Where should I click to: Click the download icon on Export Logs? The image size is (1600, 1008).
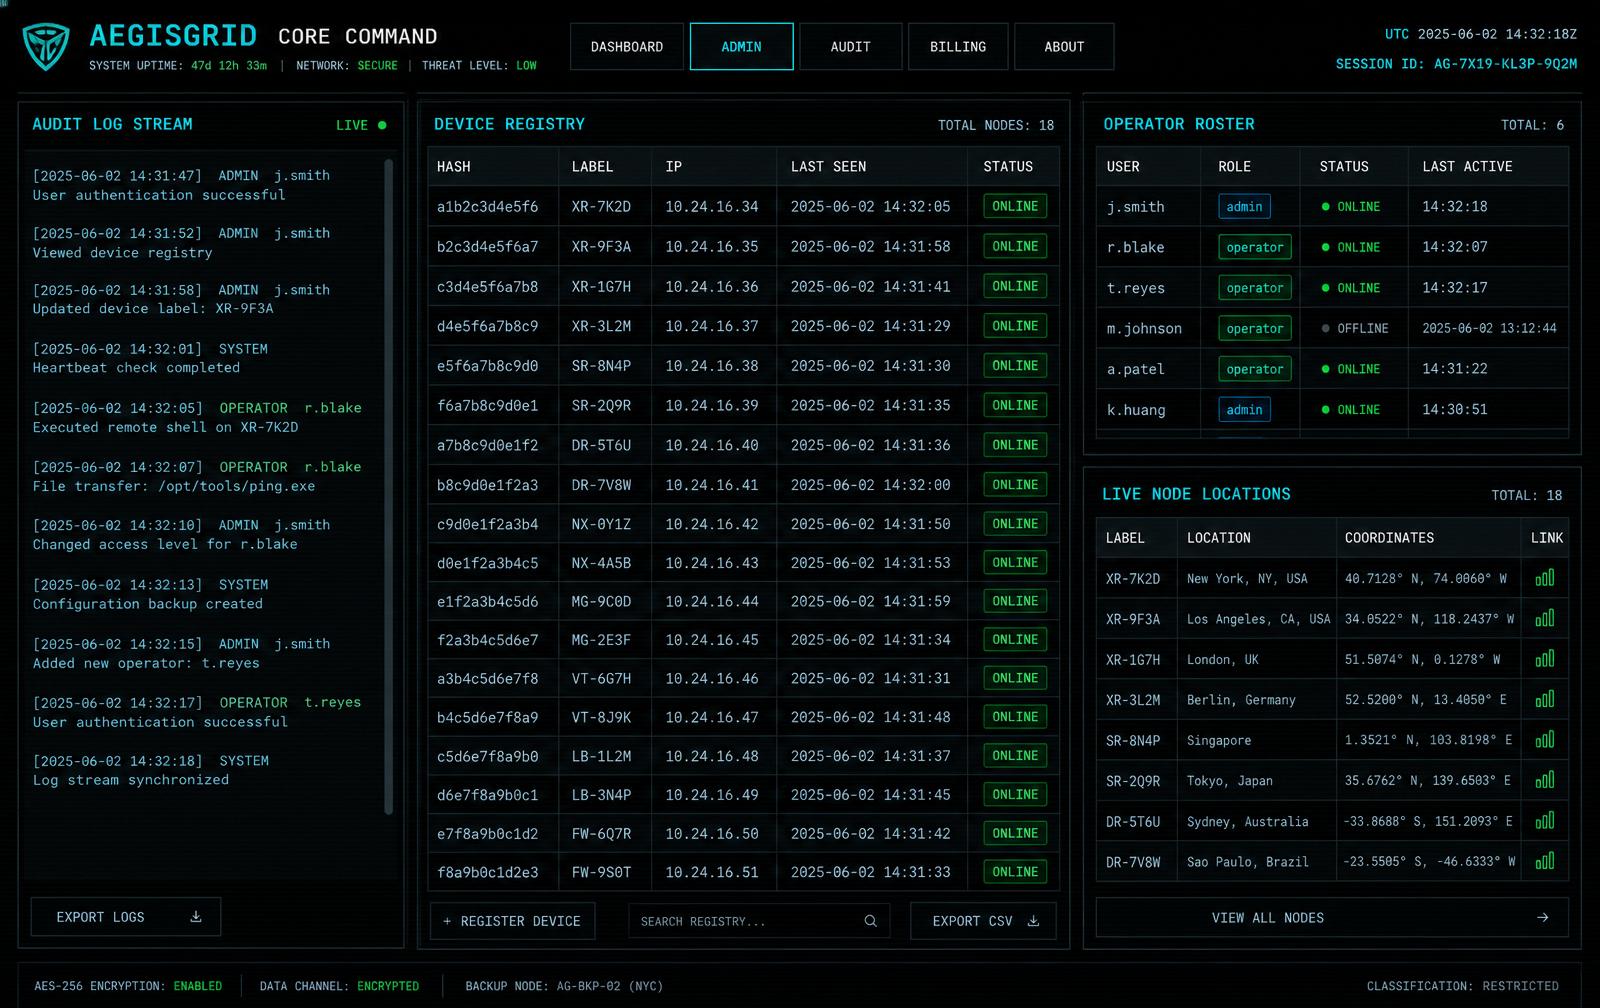196,917
